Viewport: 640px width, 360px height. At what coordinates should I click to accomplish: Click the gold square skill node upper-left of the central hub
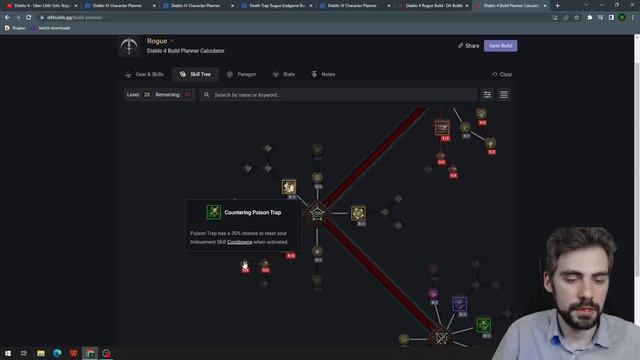point(289,187)
